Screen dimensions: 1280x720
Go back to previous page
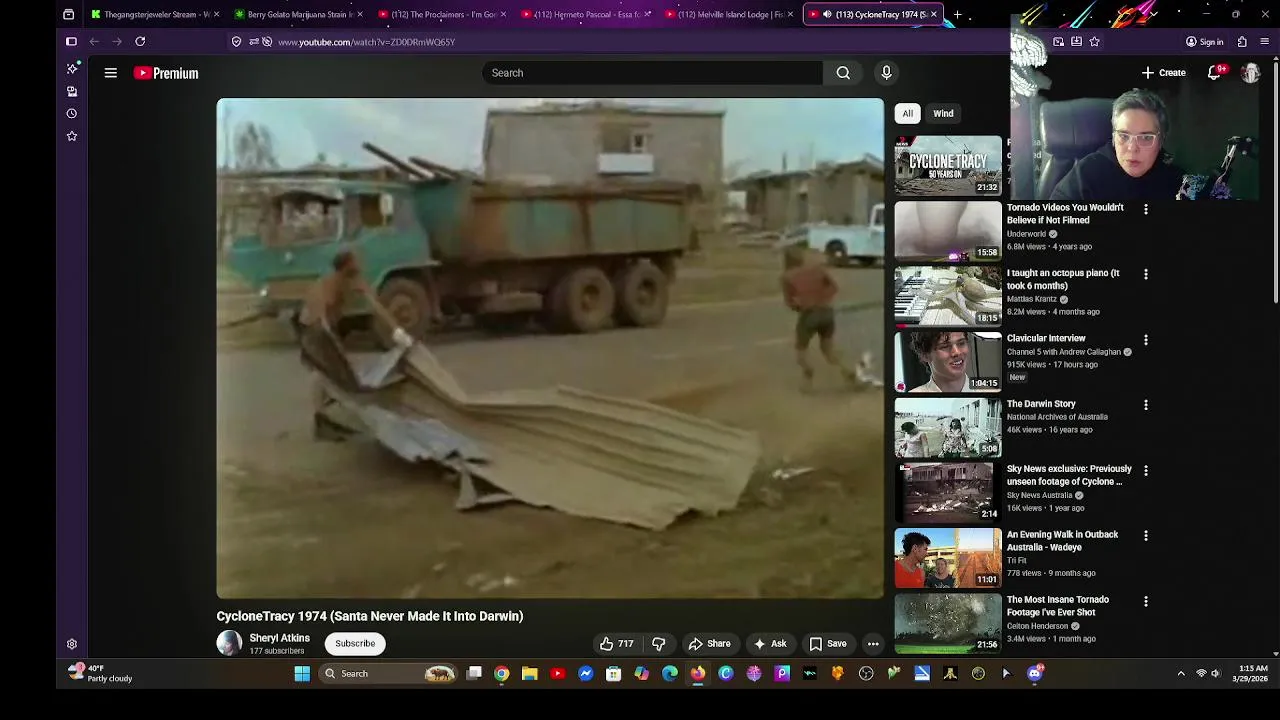point(94,41)
